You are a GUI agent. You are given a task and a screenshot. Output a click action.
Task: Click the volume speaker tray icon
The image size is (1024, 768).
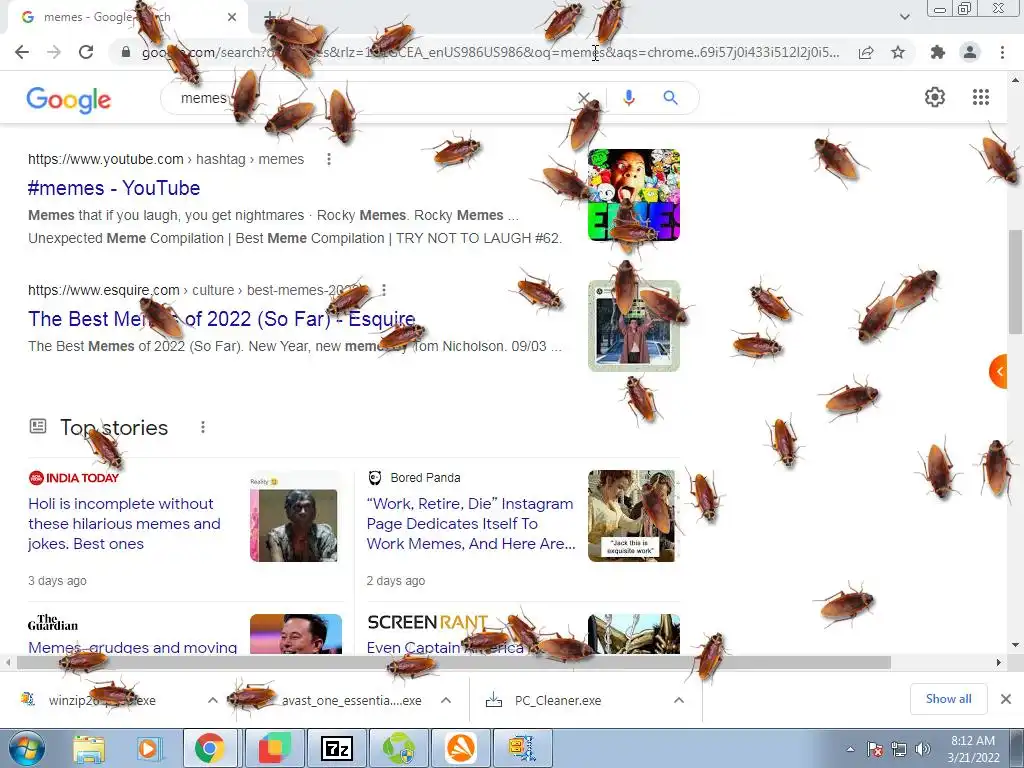click(922, 749)
